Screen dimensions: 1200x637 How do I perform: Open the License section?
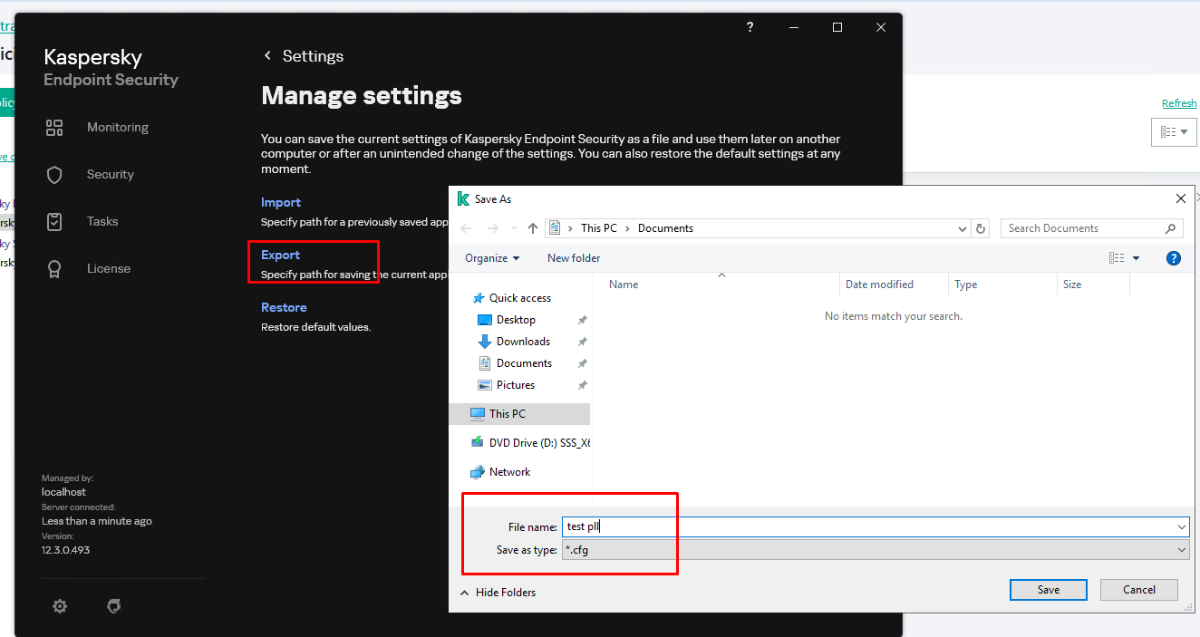click(109, 268)
